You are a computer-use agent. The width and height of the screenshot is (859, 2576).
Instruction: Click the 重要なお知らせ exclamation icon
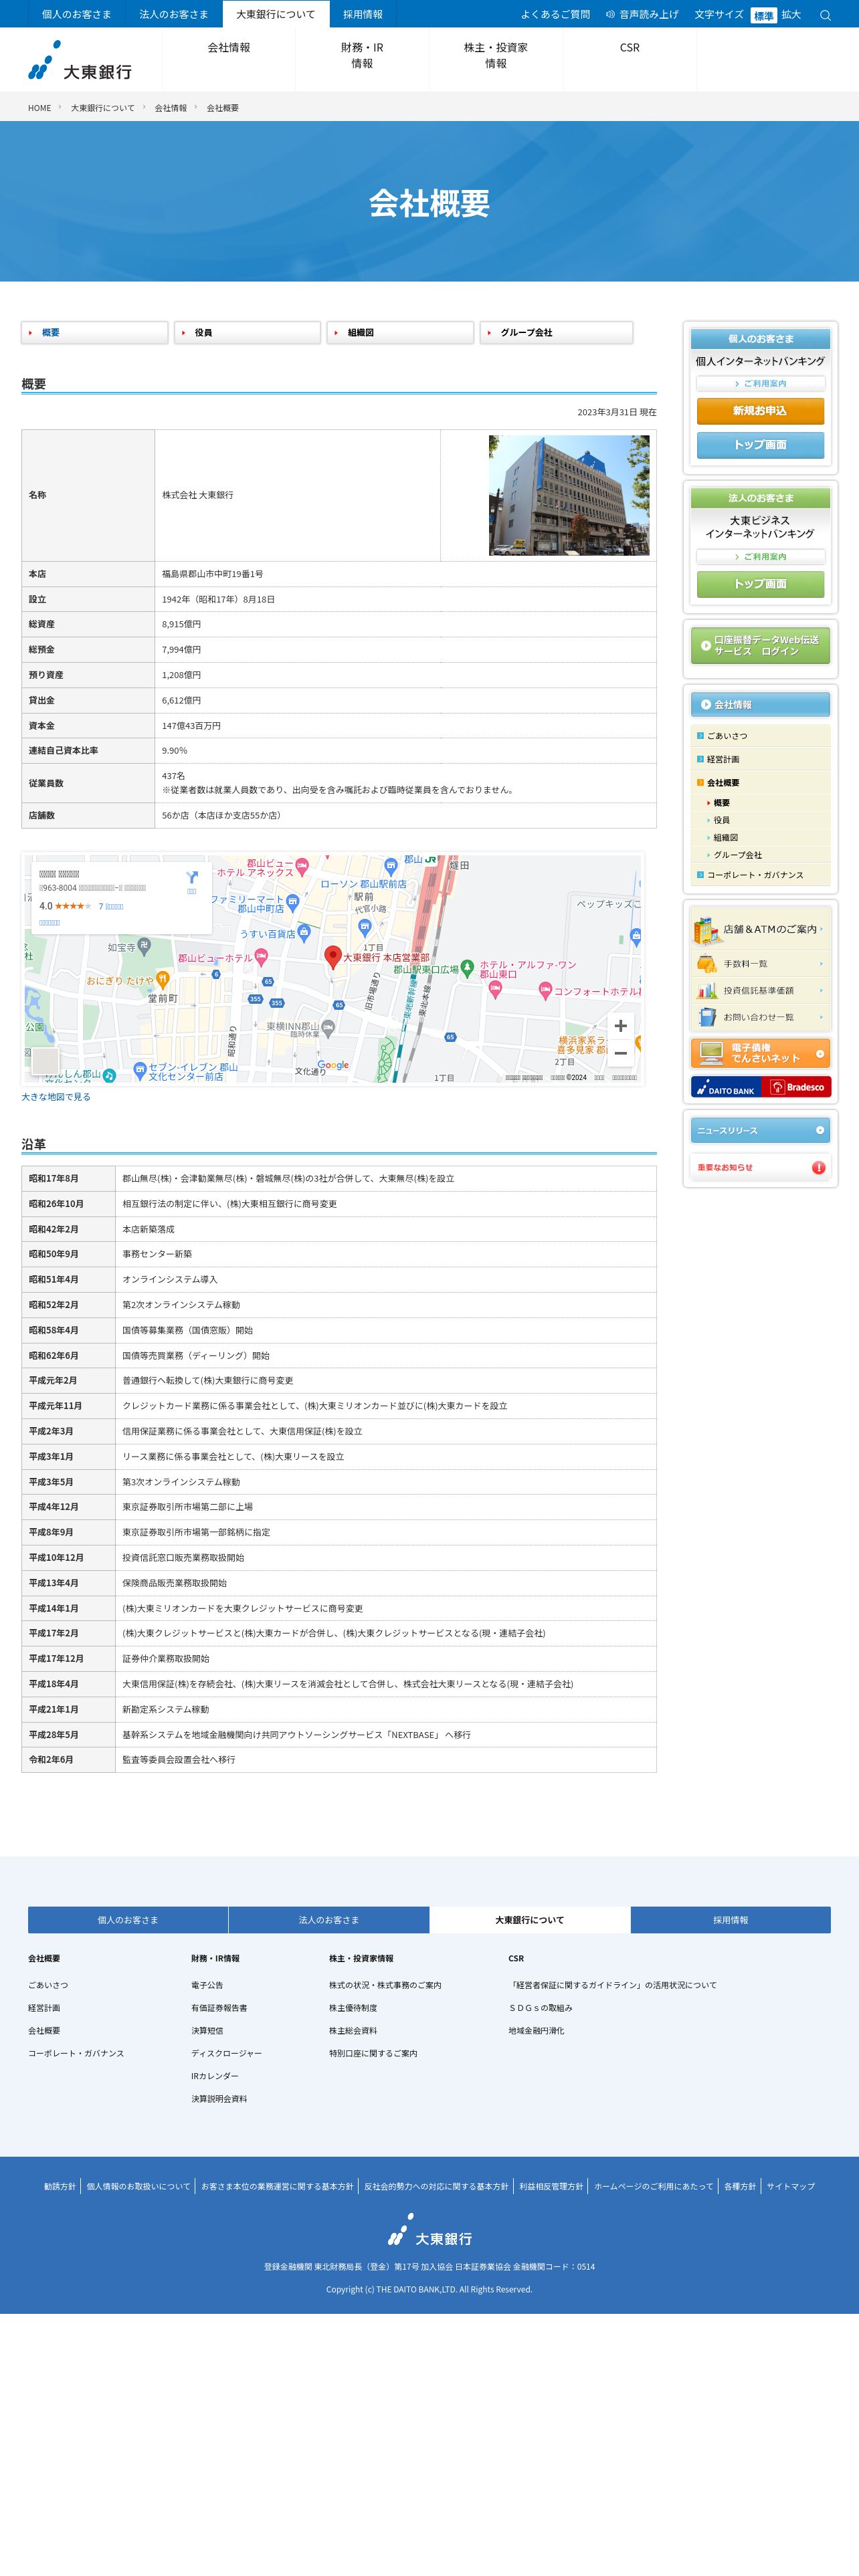click(818, 1167)
